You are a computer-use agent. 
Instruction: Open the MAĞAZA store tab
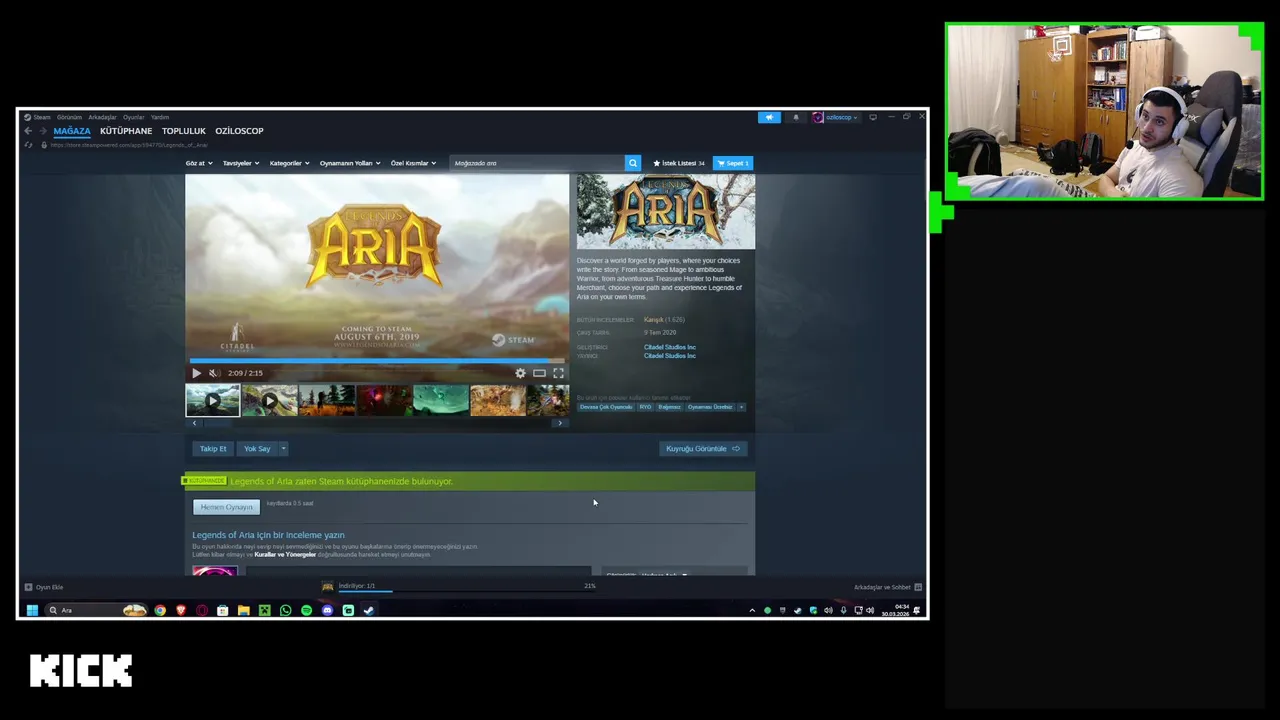pyautogui.click(x=72, y=131)
